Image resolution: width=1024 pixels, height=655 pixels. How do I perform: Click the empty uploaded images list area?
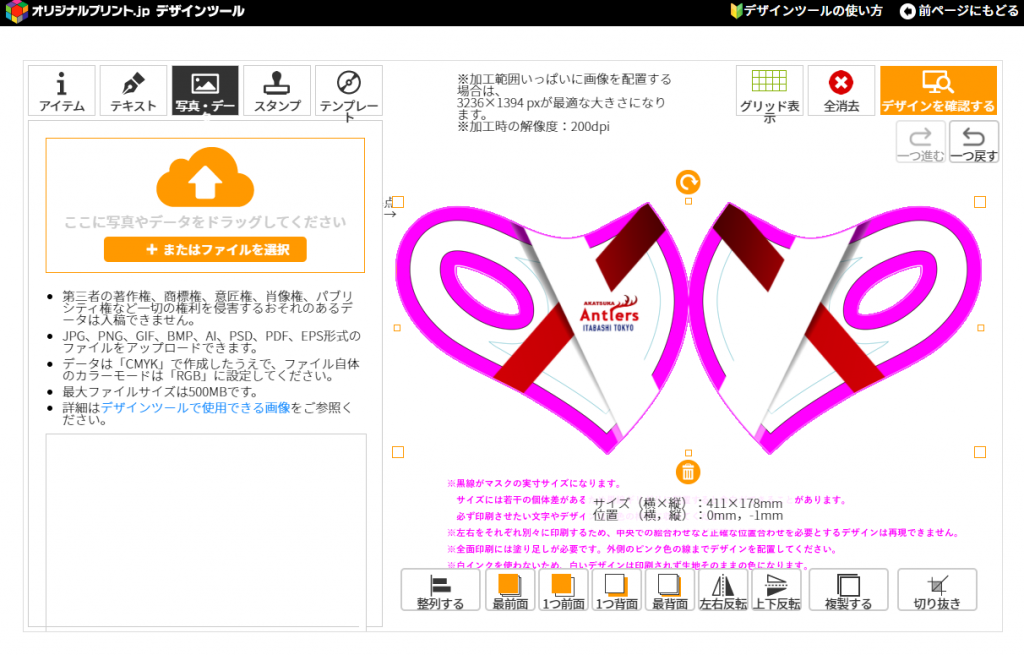pyautogui.click(x=206, y=530)
